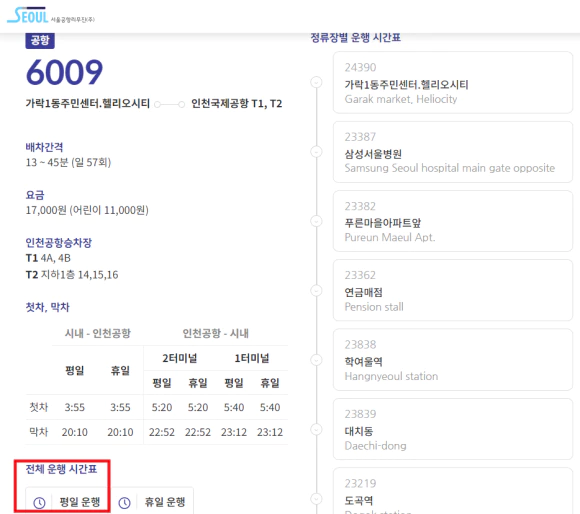Click column header 인천공항 - 시내
Viewport: 580px width, 514px height.
216,334
